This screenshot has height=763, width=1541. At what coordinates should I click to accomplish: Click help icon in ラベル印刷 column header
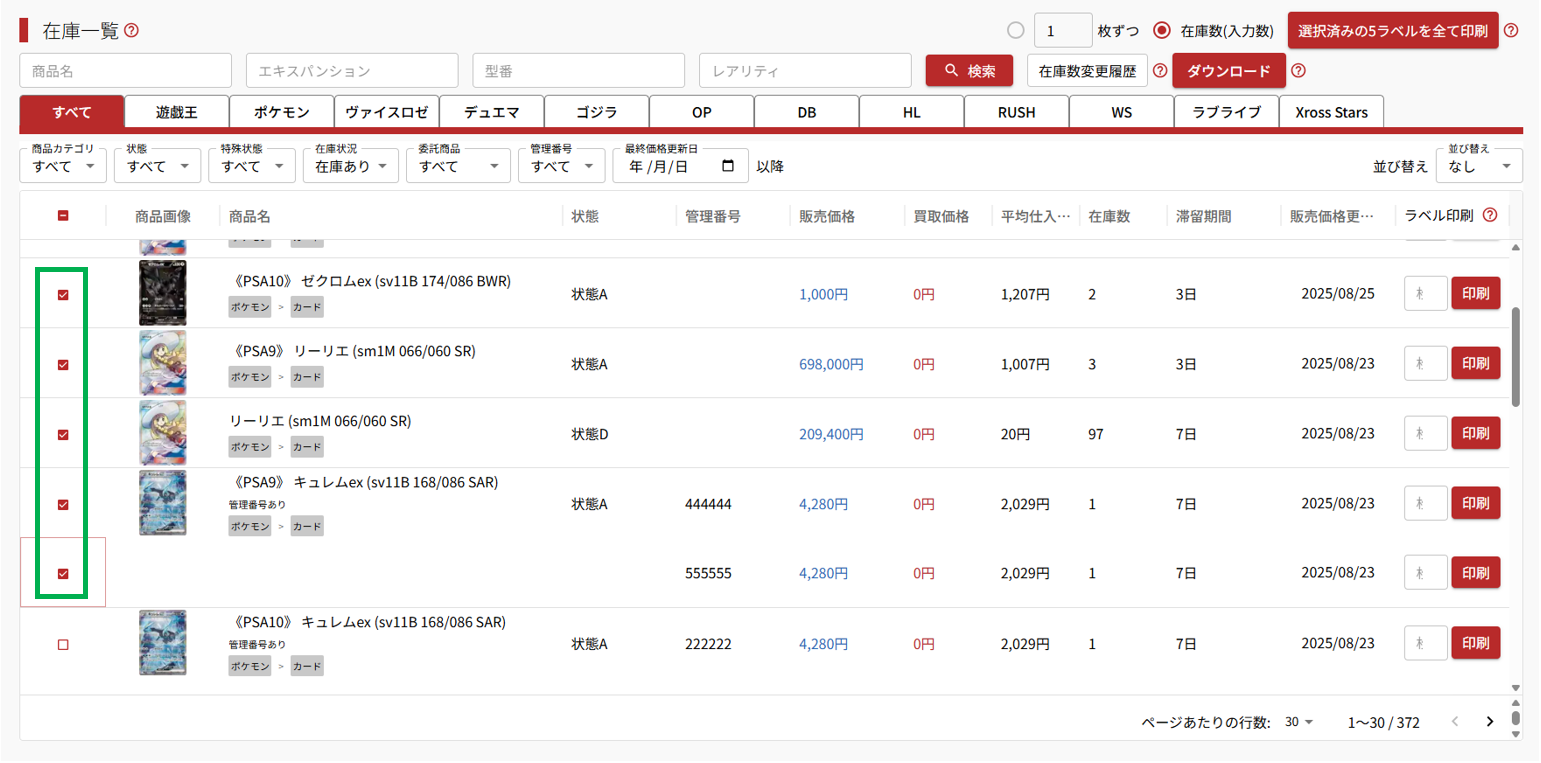1490,215
